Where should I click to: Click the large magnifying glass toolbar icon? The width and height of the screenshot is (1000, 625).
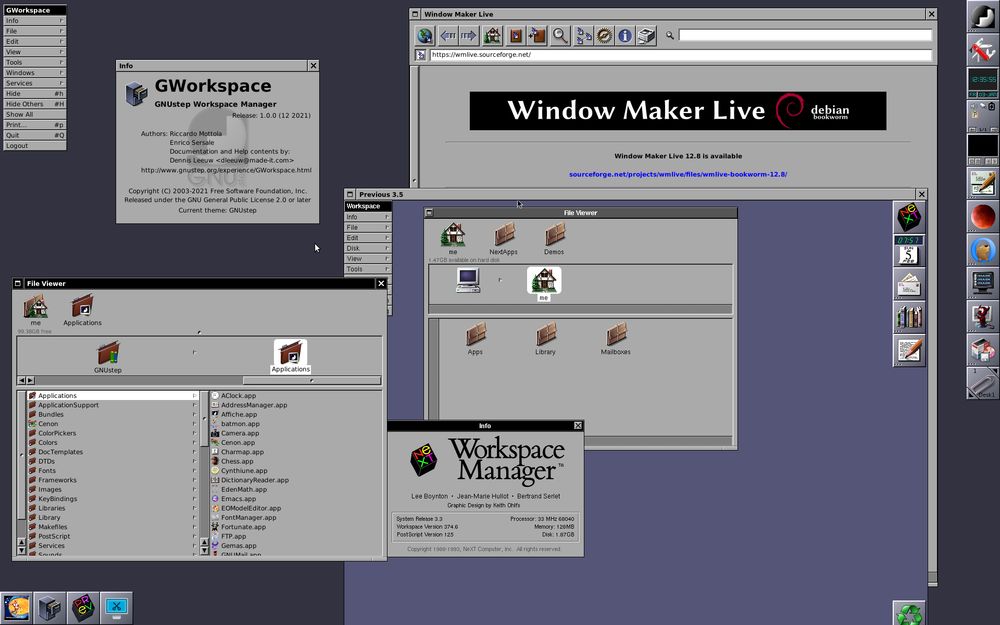click(560, 36)
